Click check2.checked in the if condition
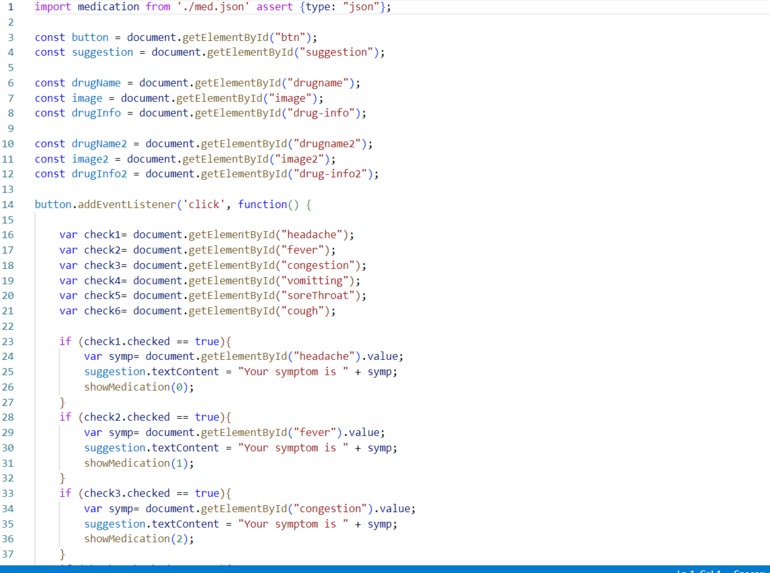This screenshot has height=573, width=770. pos(127,417)
